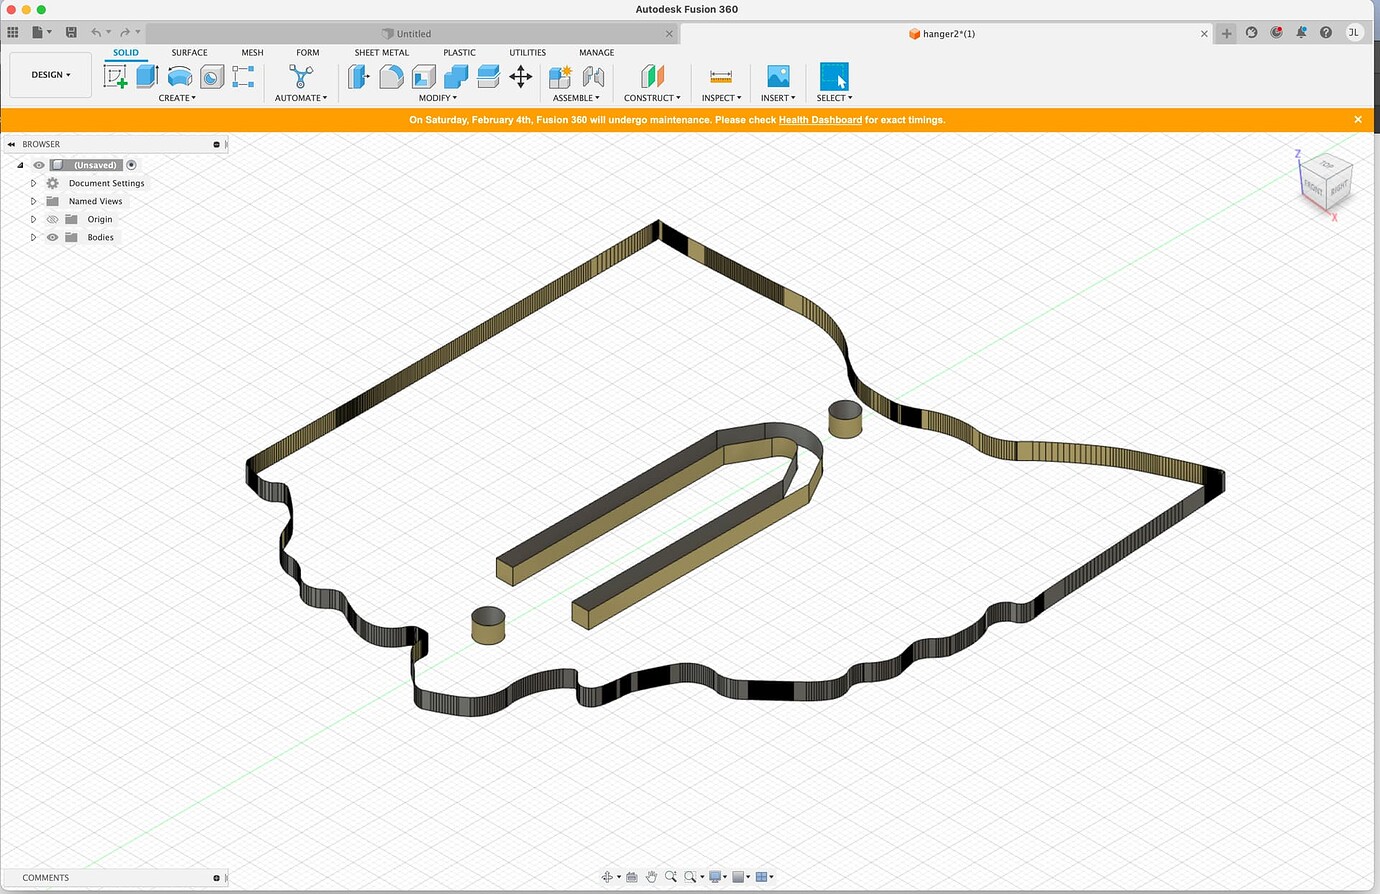Switch to the Sheet Metal tab
The image size is (1380, 894).
[381, 52]
